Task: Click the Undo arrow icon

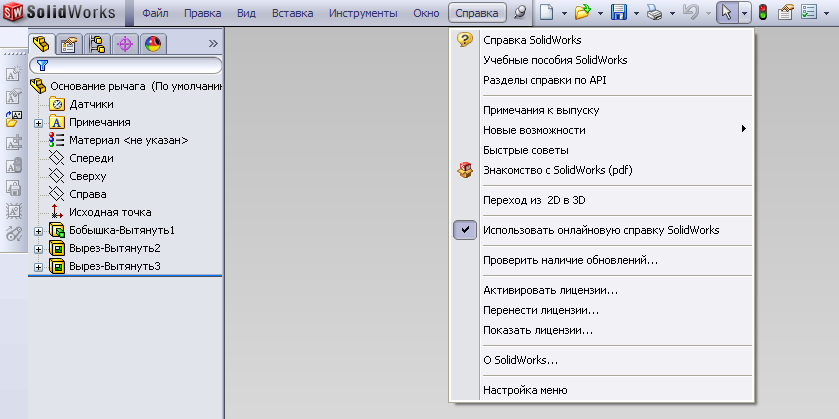Action: (691, 13)
